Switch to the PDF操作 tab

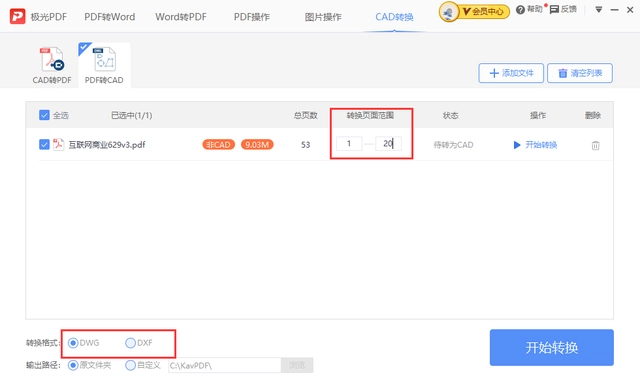(x=252, y=17)
